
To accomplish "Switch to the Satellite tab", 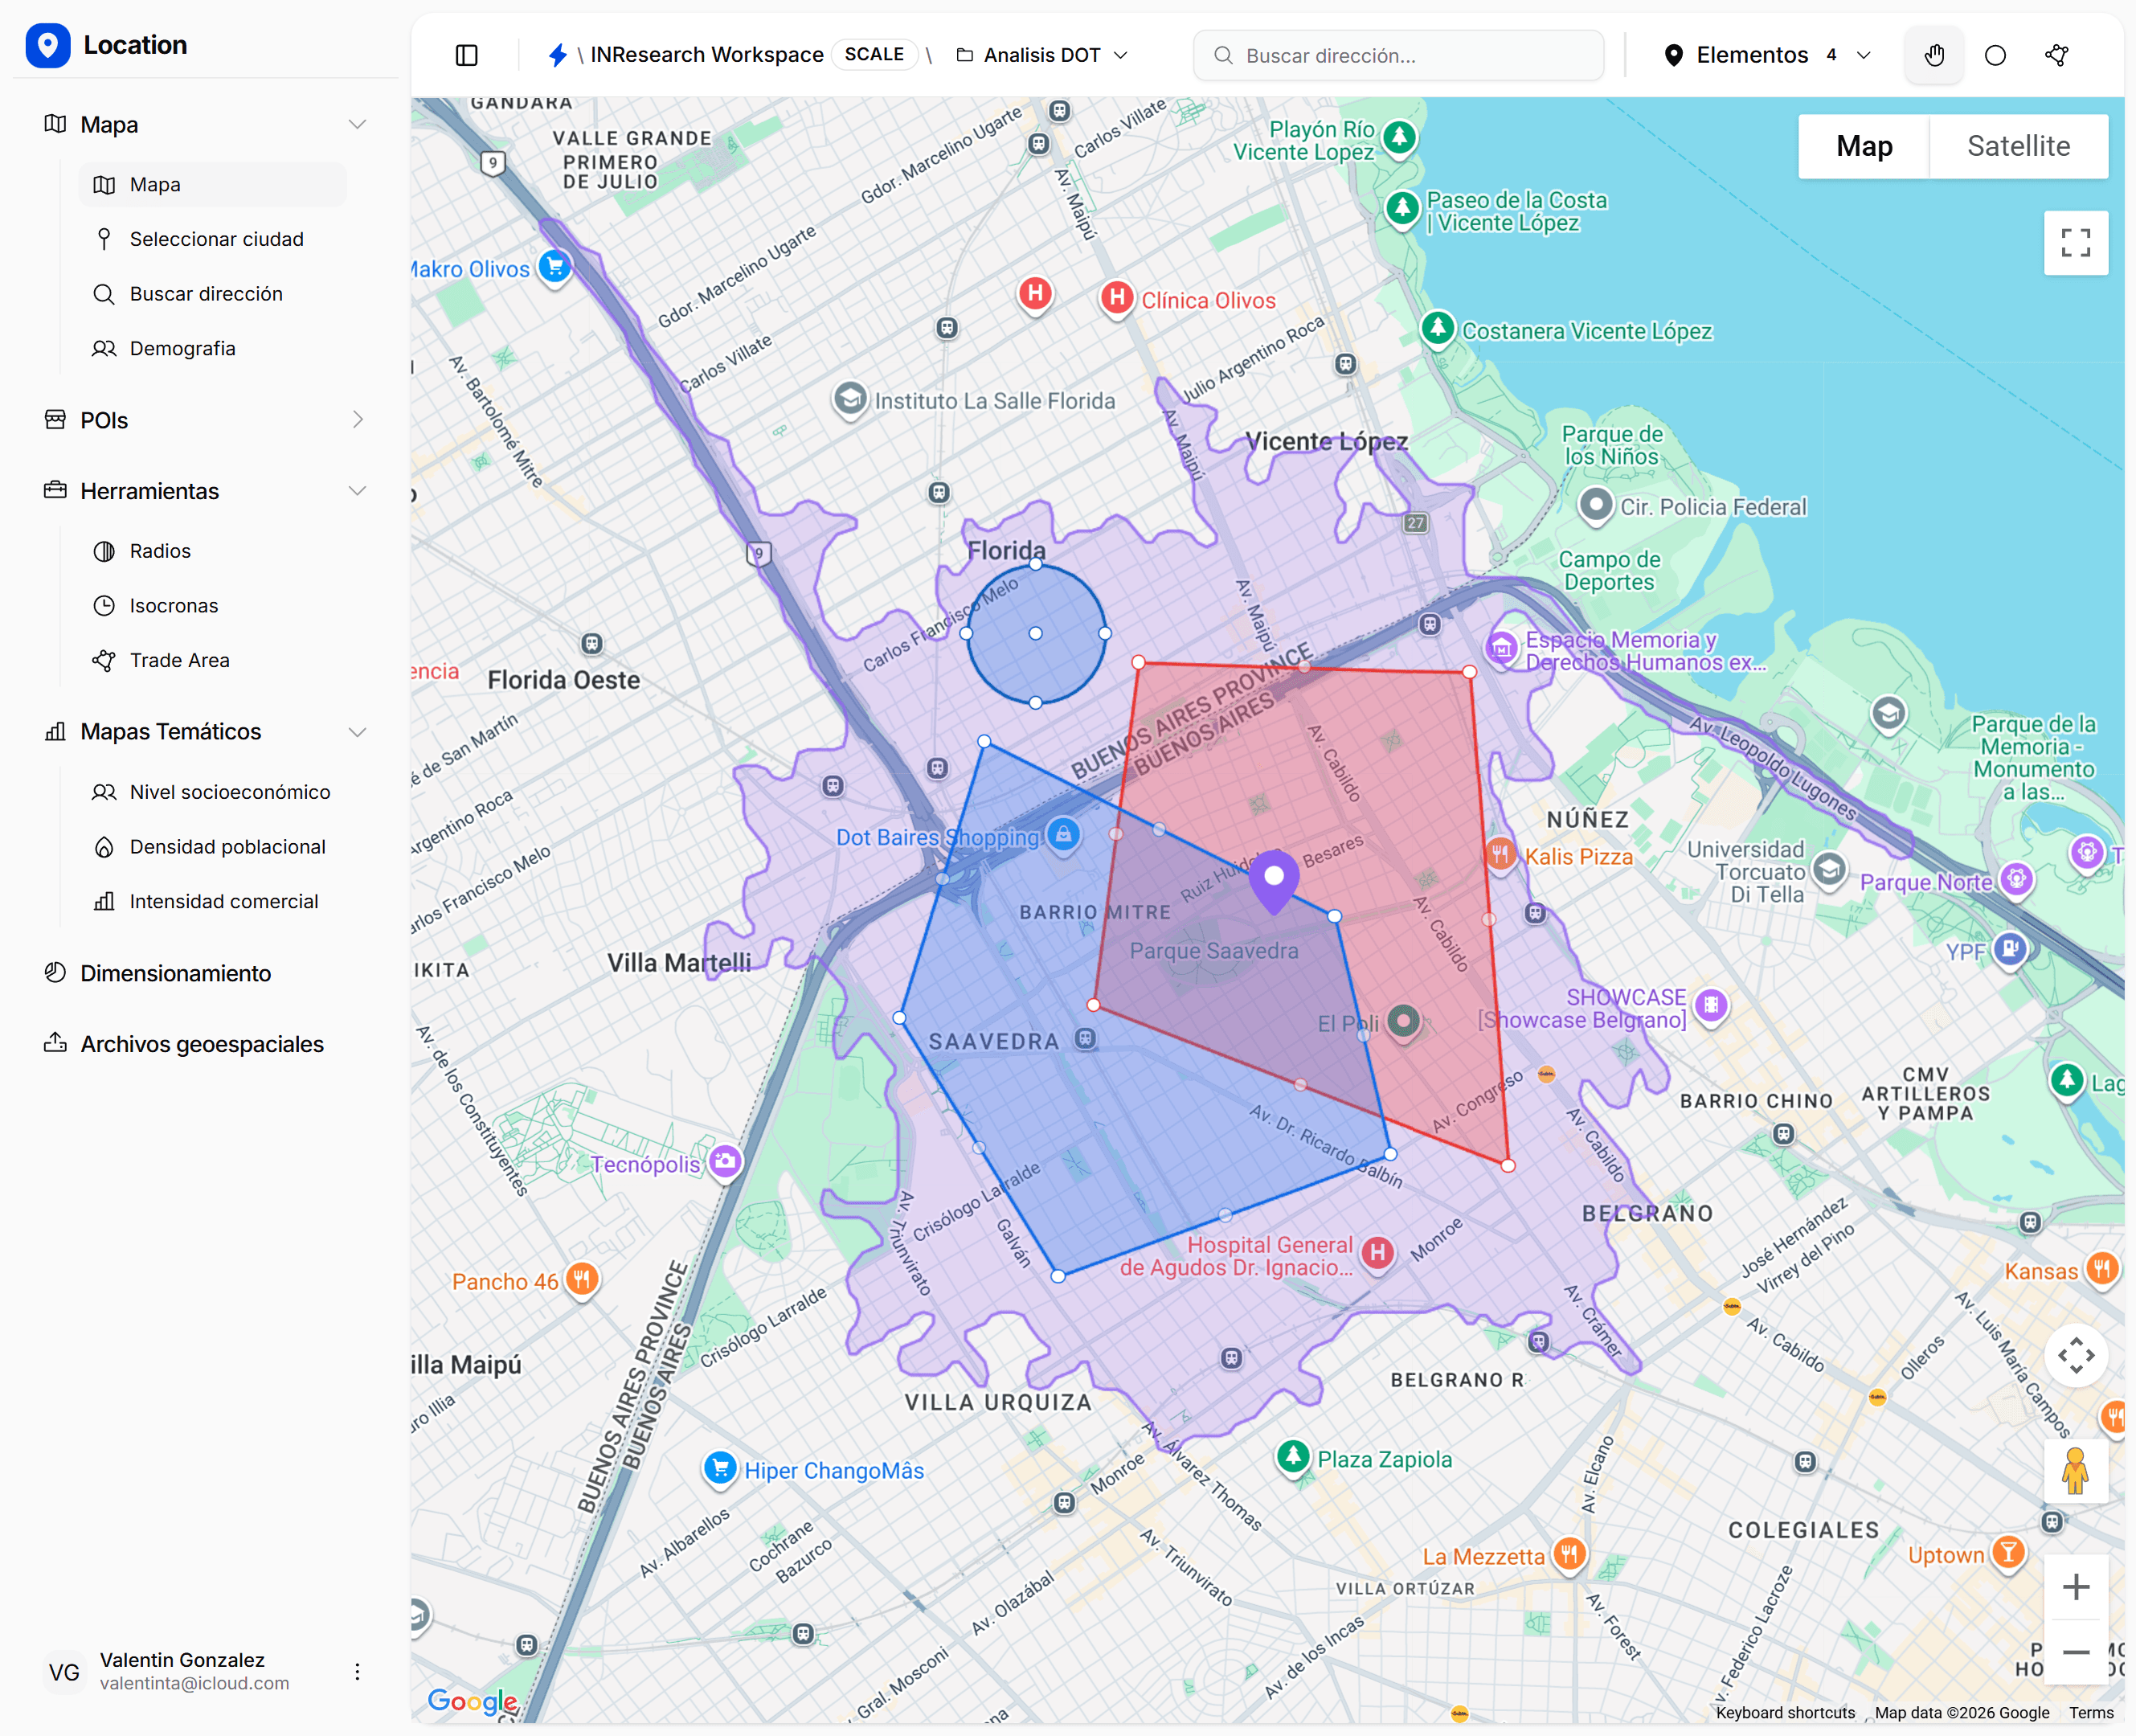I will coord(2018,146).
